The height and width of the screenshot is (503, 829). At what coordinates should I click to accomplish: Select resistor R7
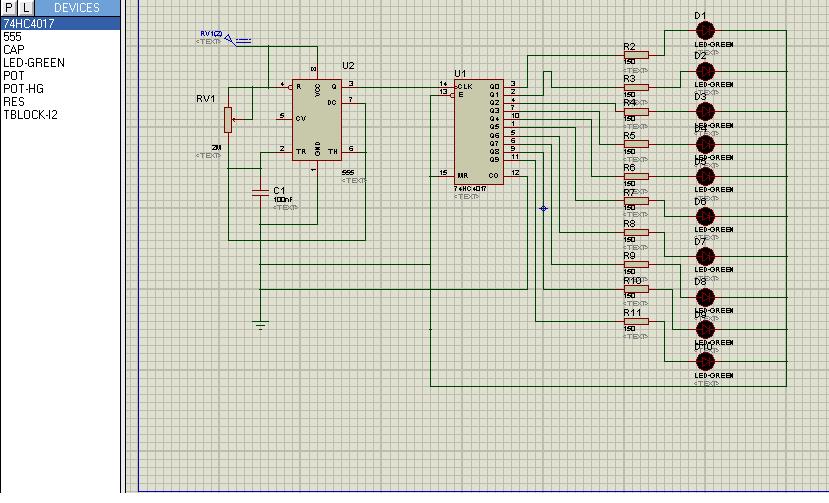pyautogui.click(x=636, y=200)
